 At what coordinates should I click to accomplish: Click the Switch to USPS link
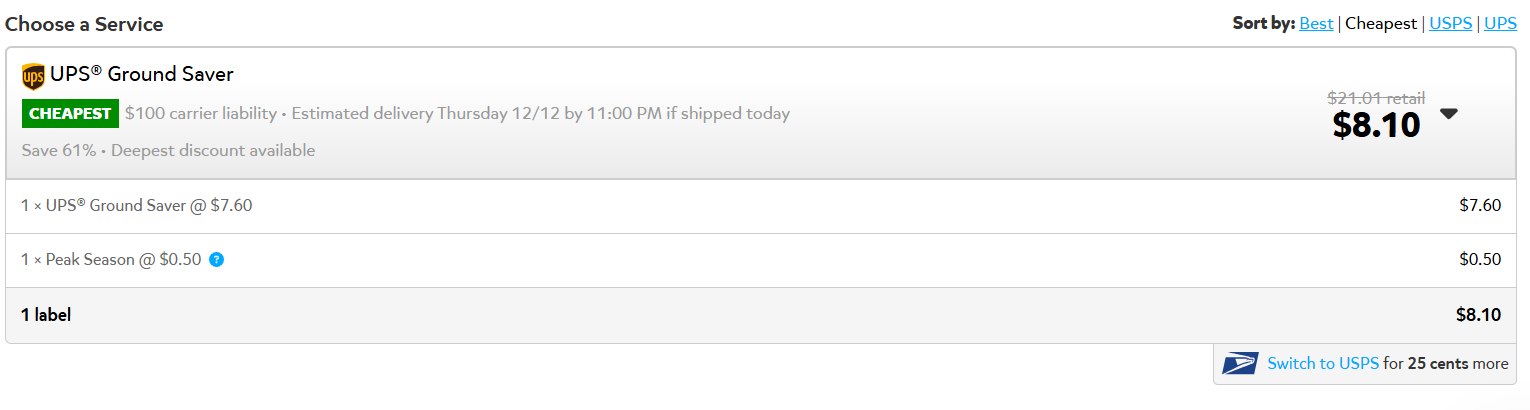coord(1323,364)
